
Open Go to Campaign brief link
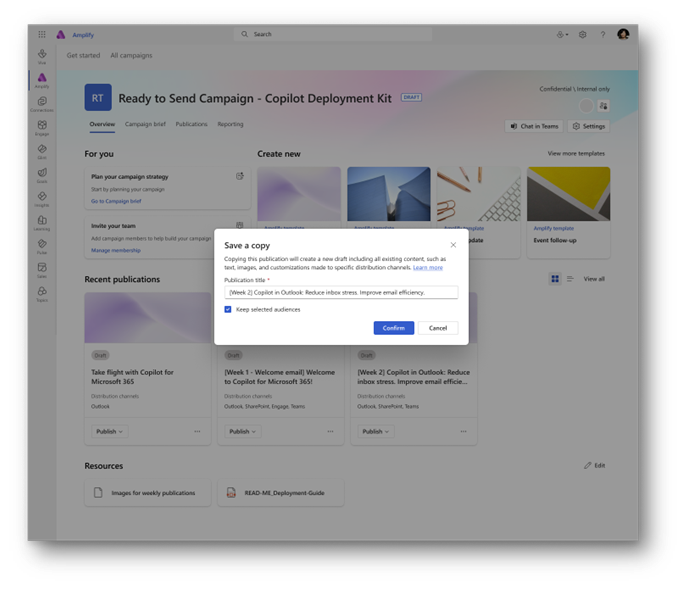click(x=116, y=201)
